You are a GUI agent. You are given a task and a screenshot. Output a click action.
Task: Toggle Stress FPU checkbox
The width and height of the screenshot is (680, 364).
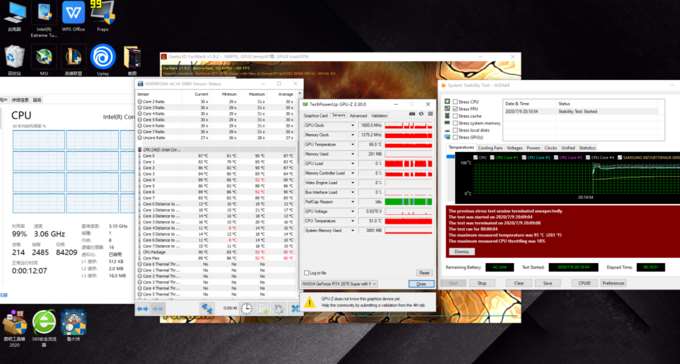pos(455,108)
